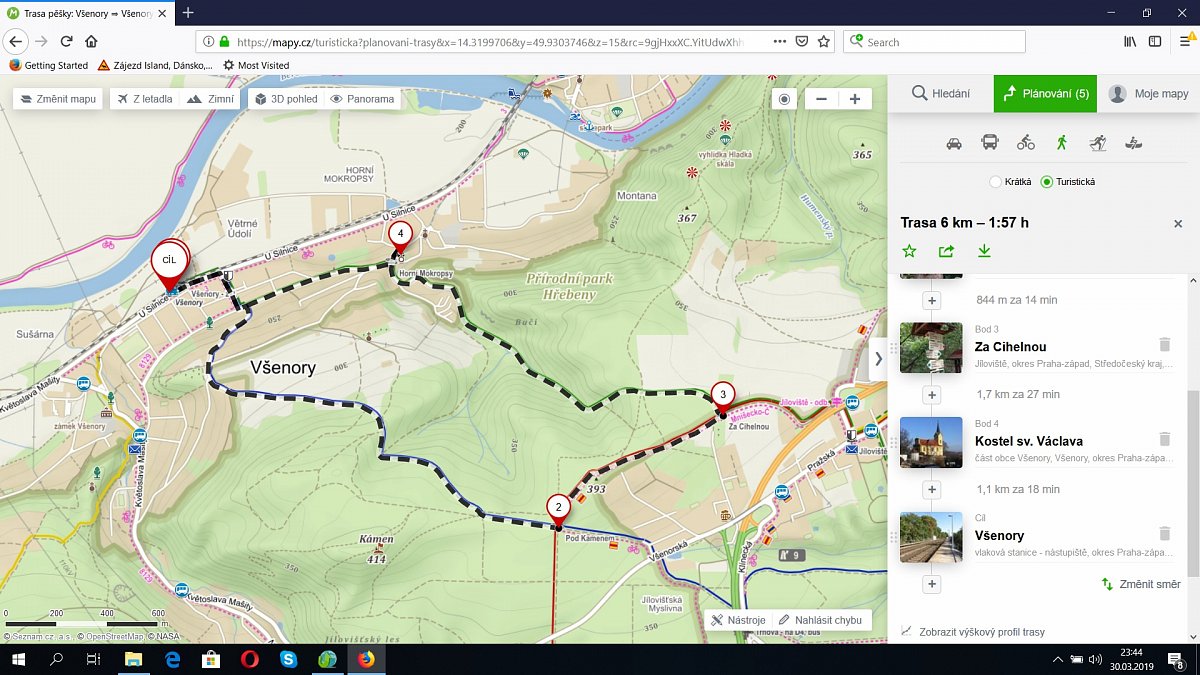1200x675 pixels.
Task: Save route with the star icon
Action: 909,251
